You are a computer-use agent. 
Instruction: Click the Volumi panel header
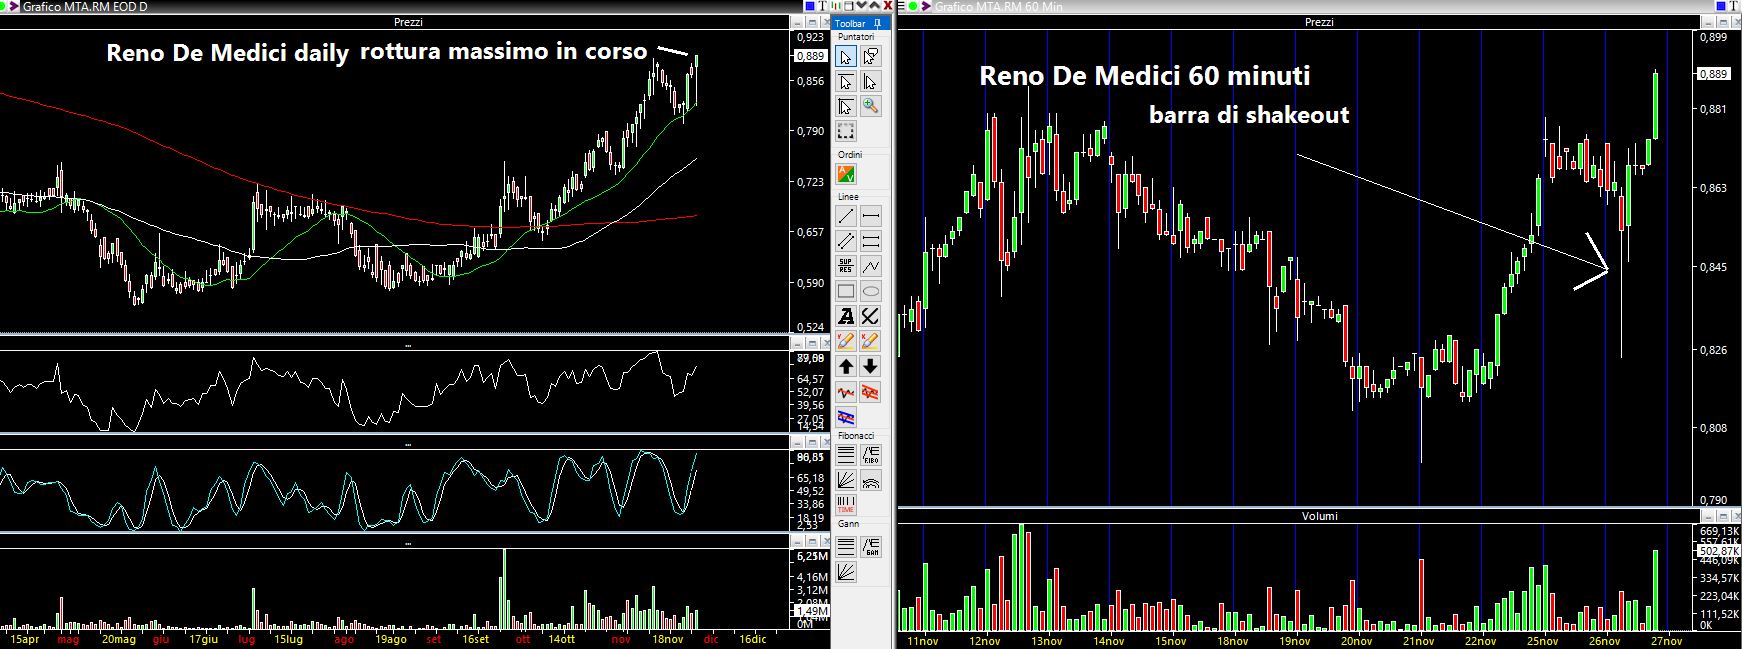(1319, 516)
